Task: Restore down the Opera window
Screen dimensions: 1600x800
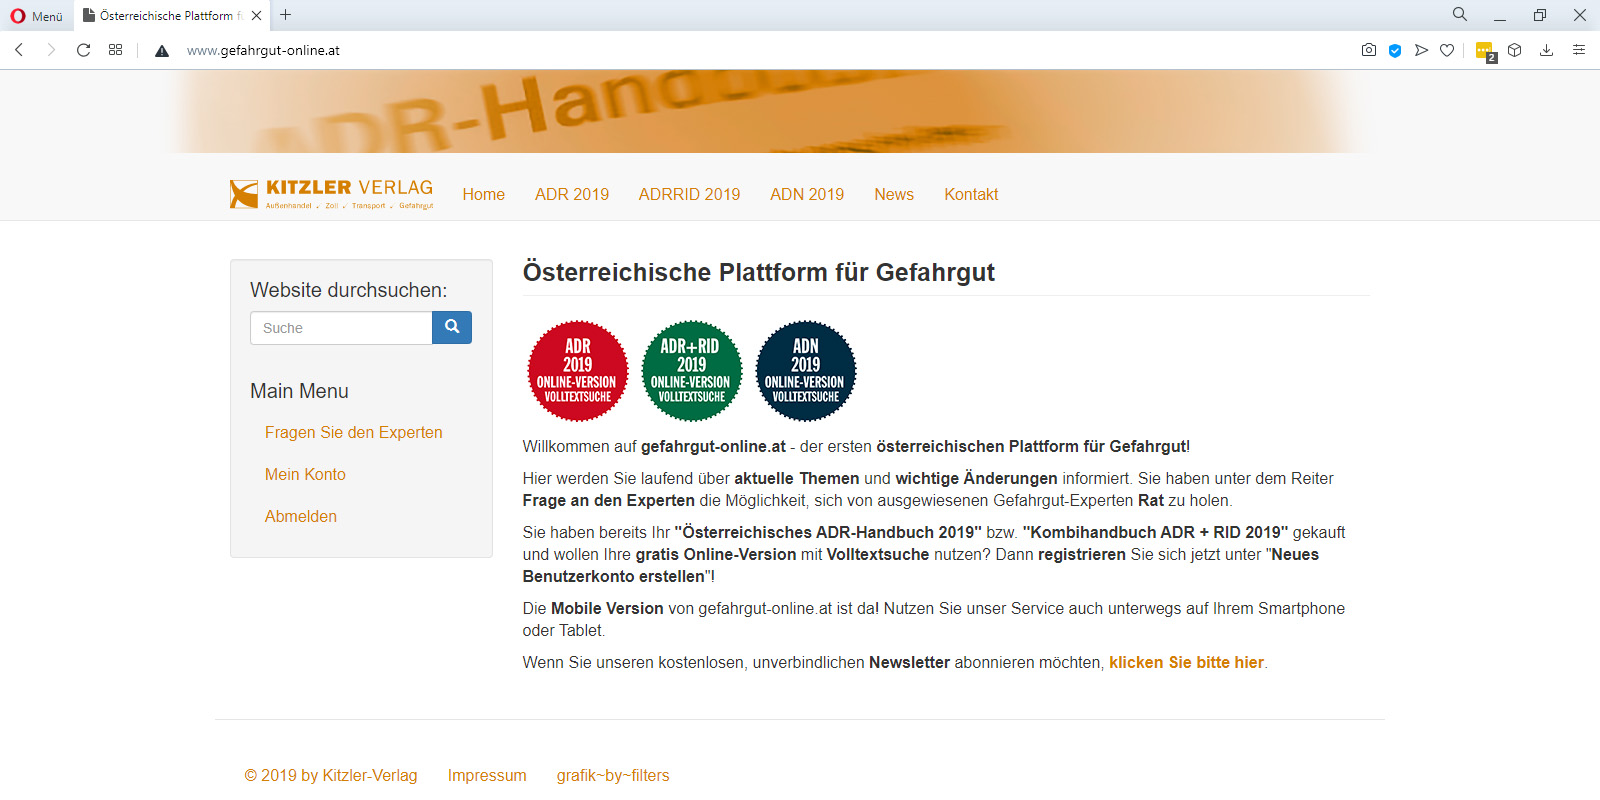Action: (1540, 15)
